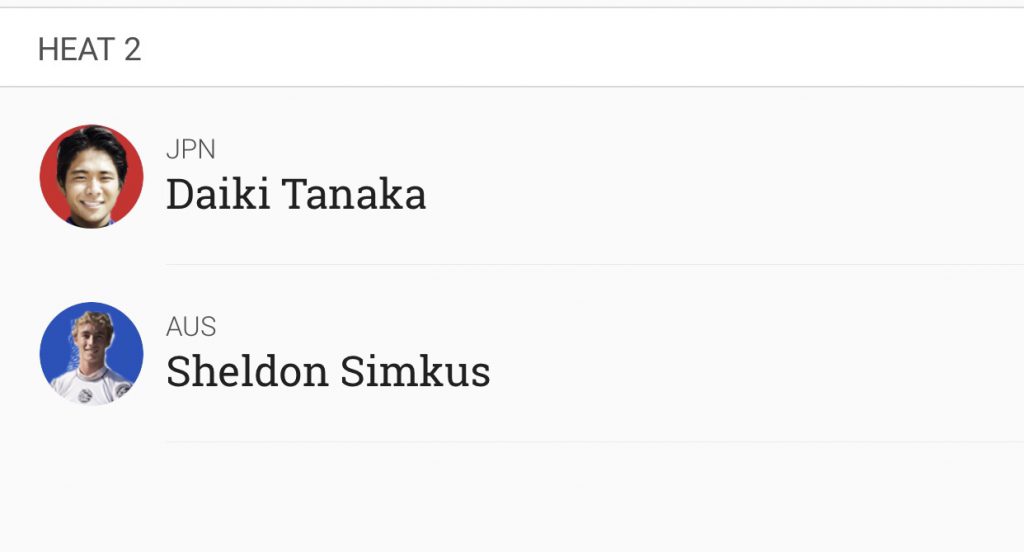Select the HEAT 2 header text
This screenshot has height=552, width=1024.
(x=89, y=49)
